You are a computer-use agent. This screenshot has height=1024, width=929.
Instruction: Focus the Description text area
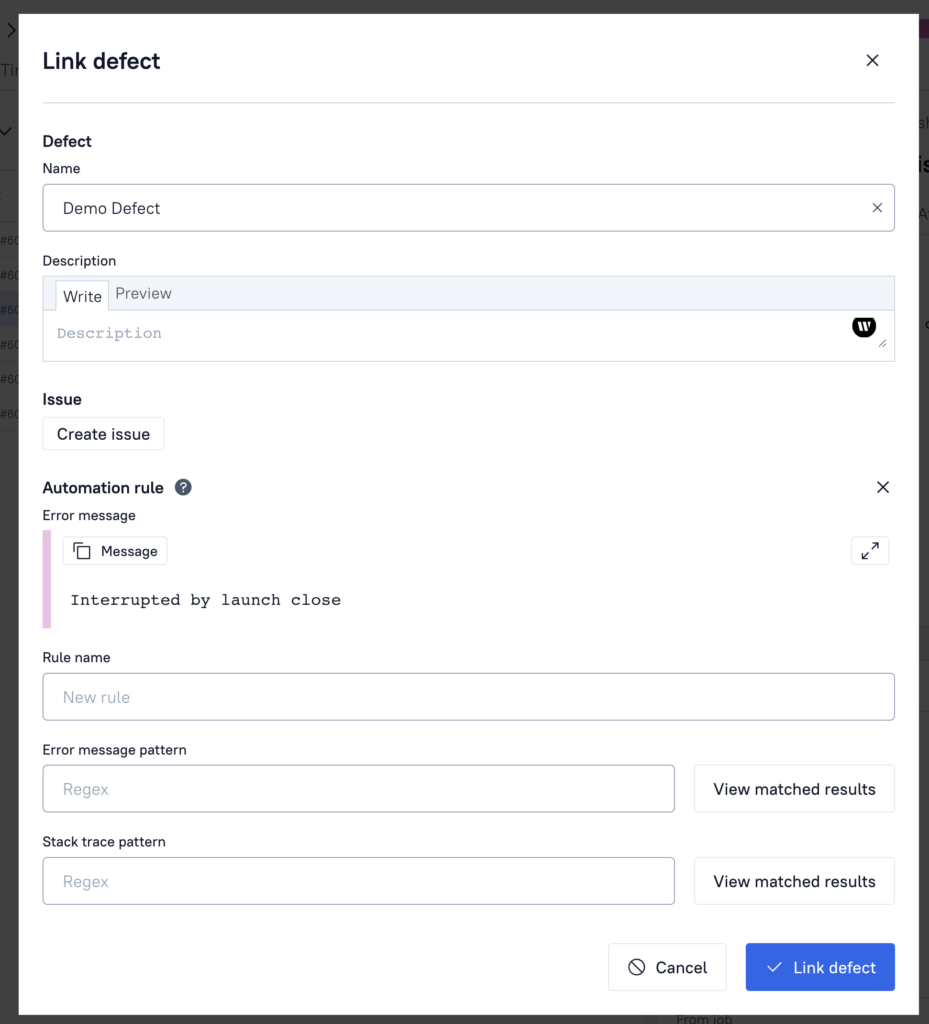tap(448, 334)
